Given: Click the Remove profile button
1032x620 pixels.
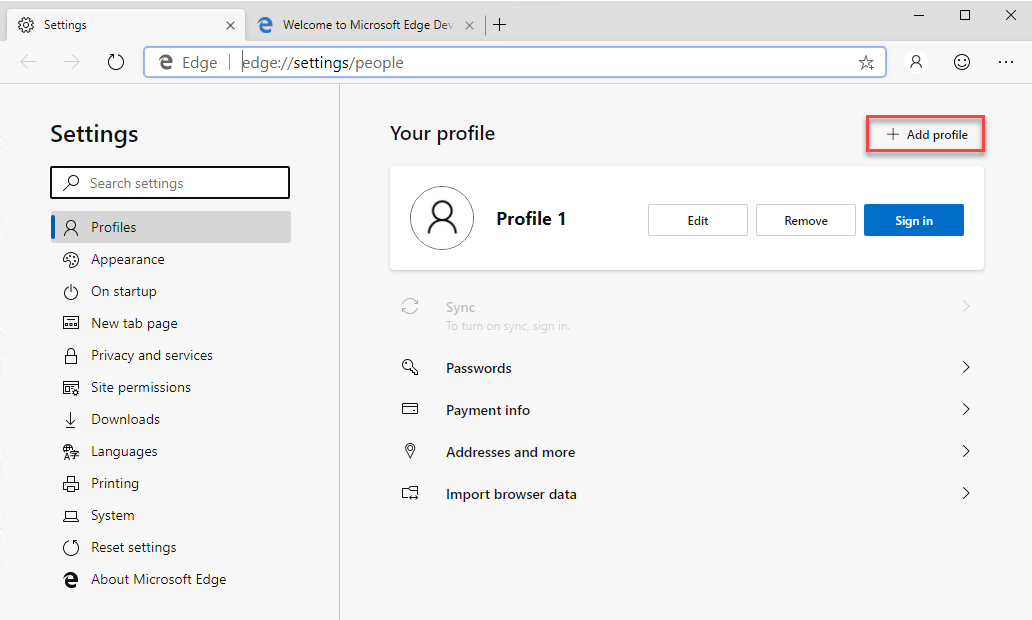Looking at the screenshot, I should click(x=806, y=220).
